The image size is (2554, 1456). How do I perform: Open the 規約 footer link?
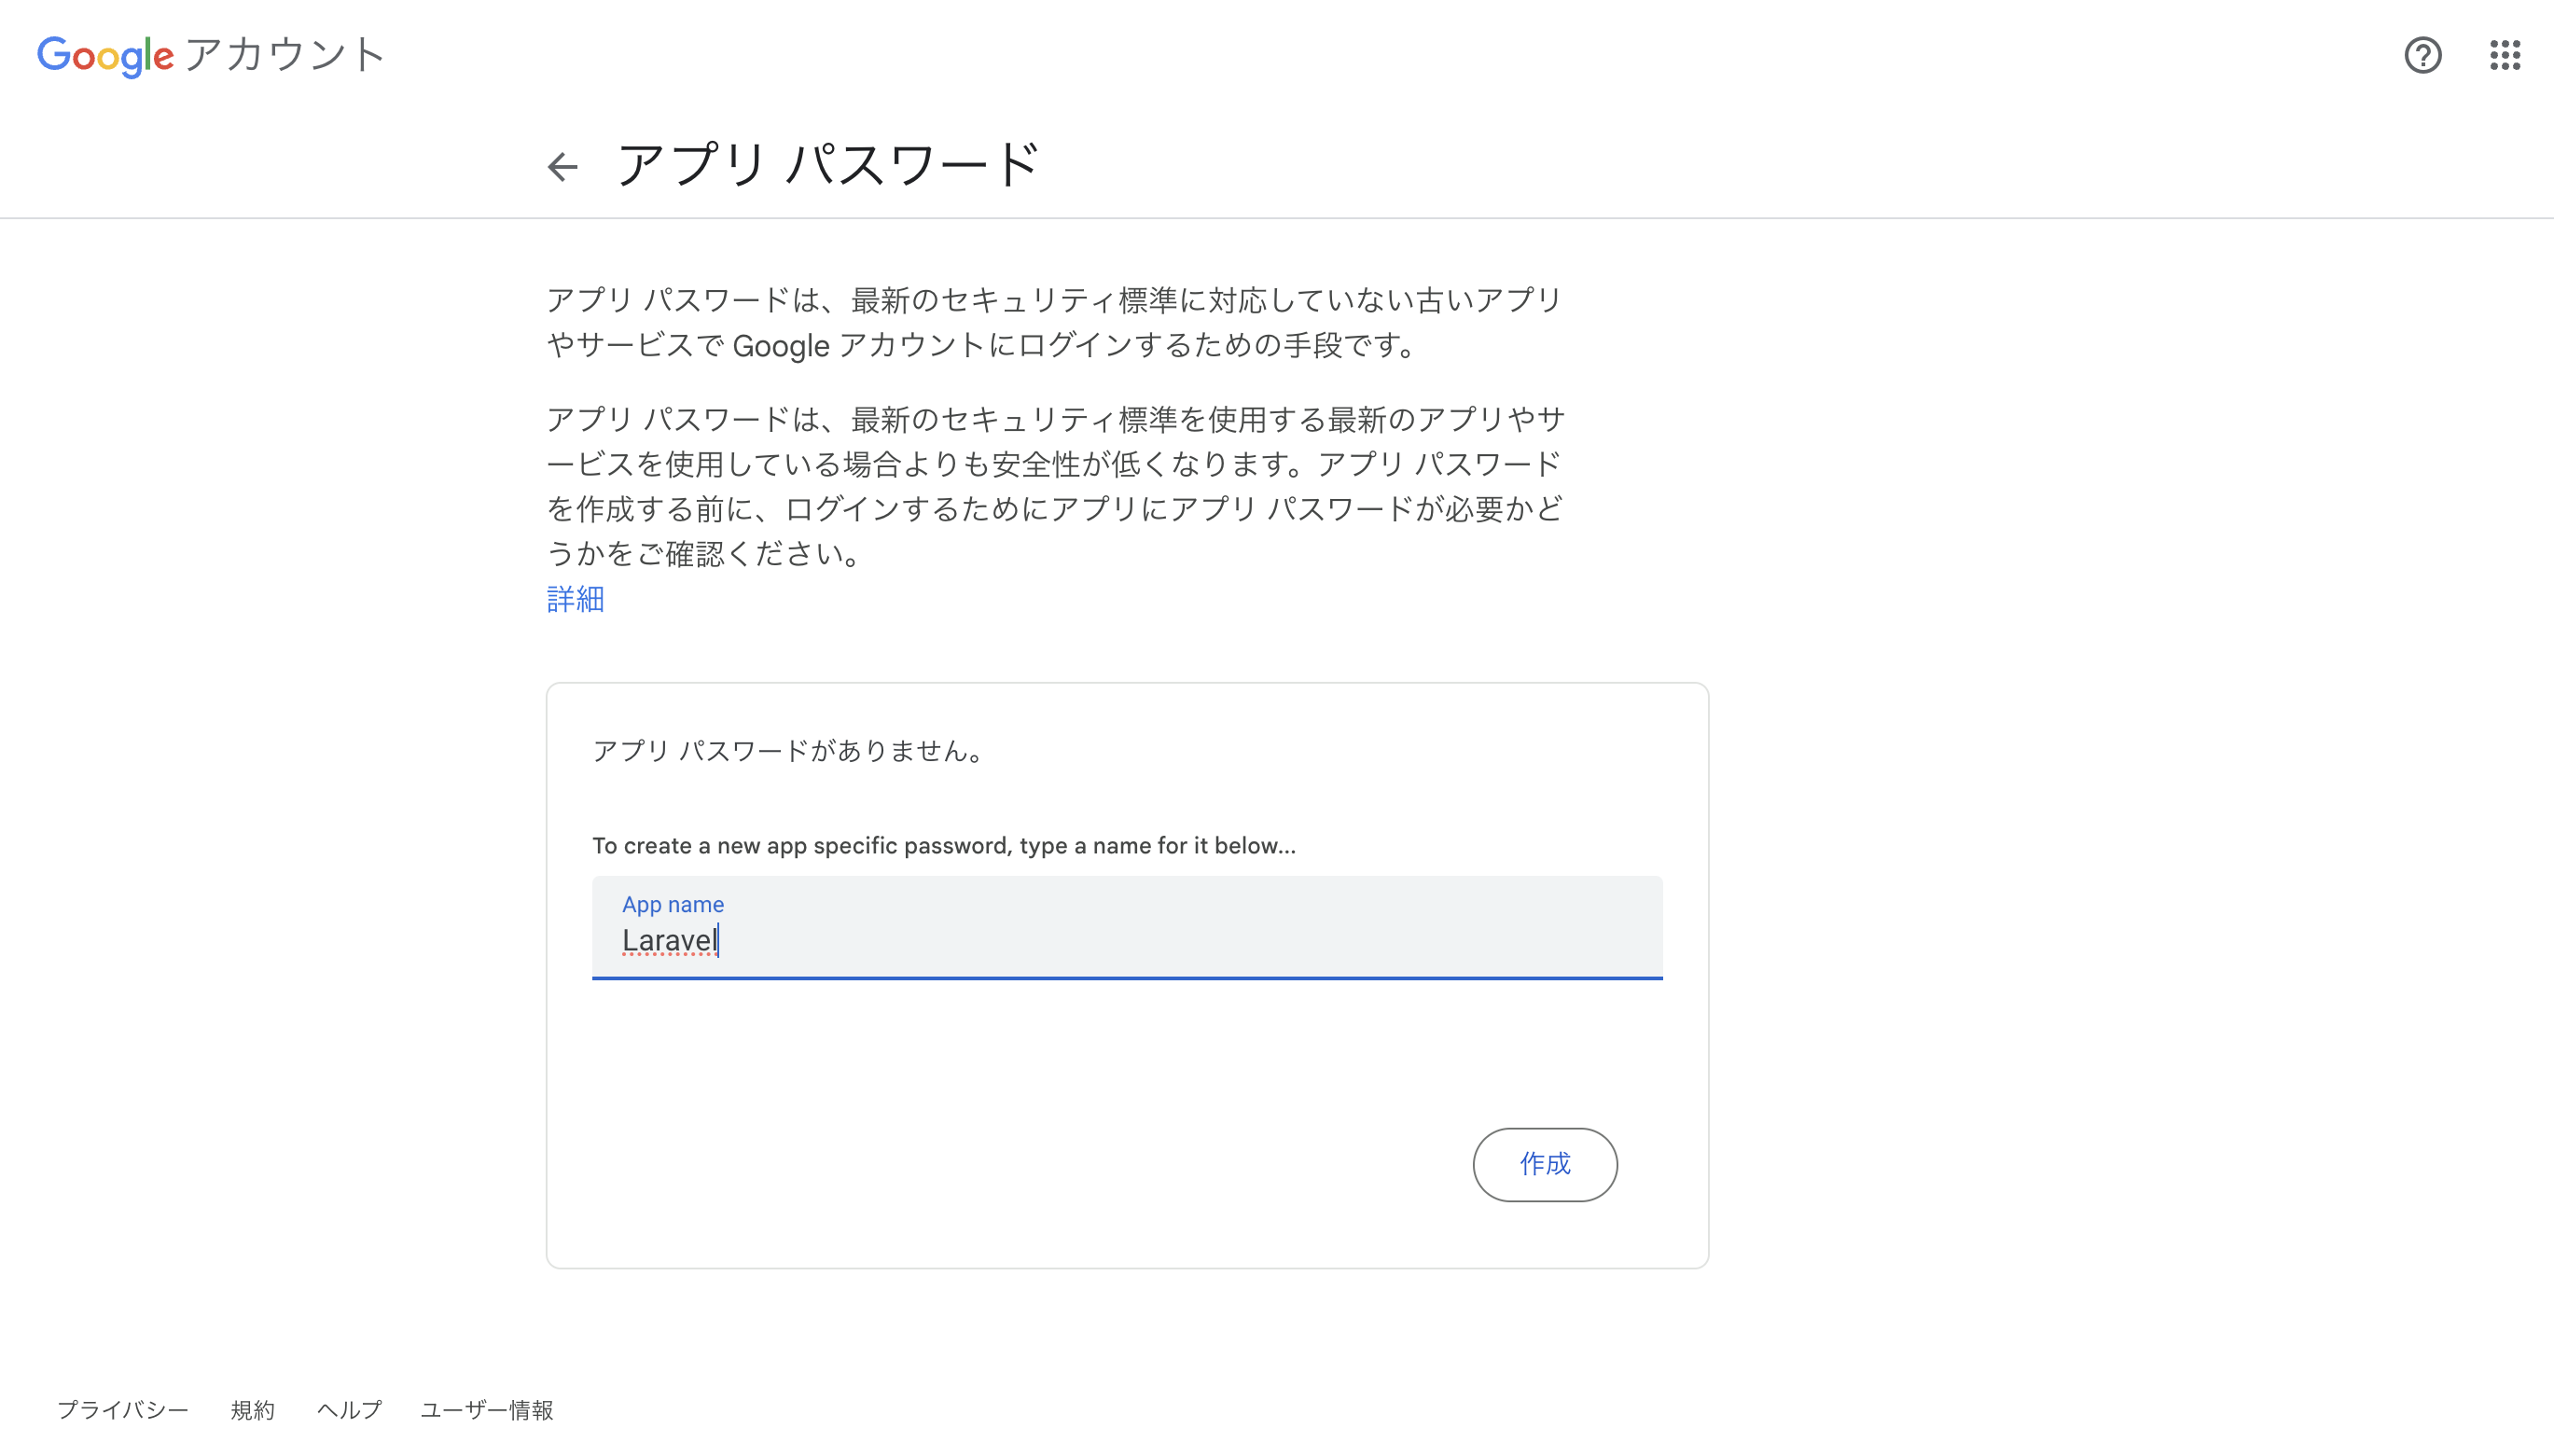click(x=252, y=1410)
